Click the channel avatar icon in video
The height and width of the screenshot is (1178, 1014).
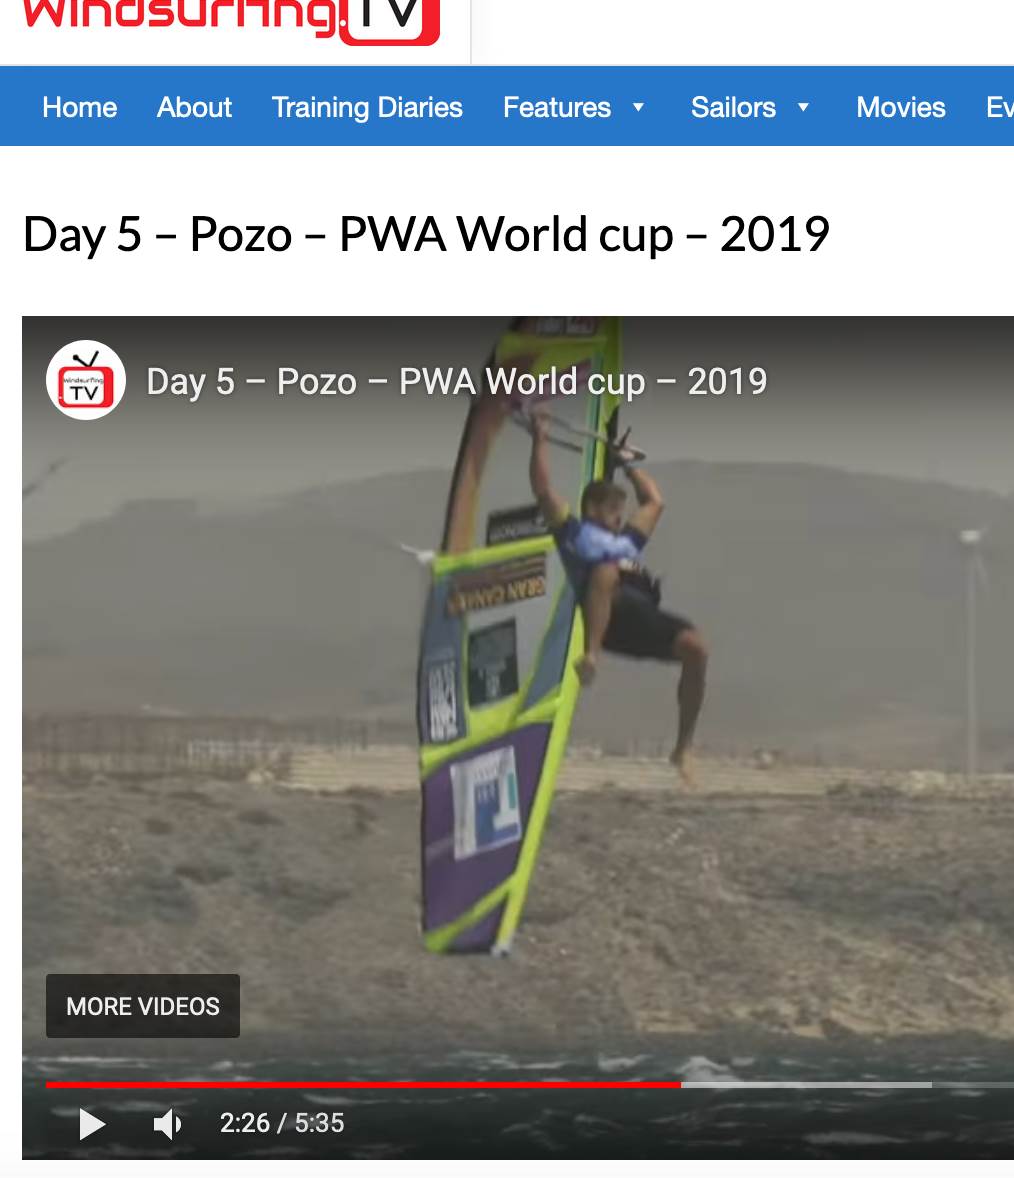click(86, 380)
